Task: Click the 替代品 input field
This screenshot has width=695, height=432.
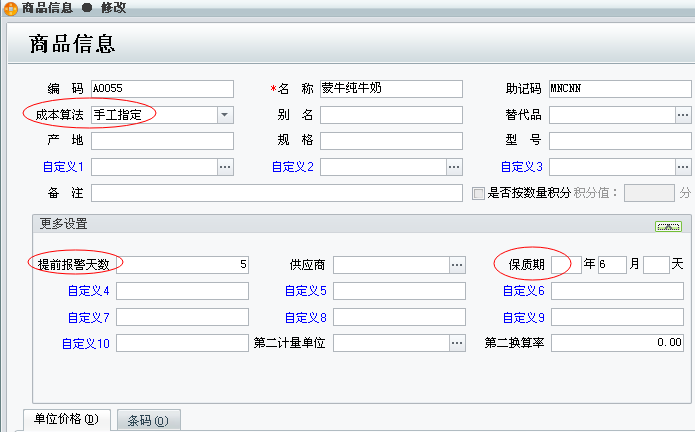Action: point(612,115)
